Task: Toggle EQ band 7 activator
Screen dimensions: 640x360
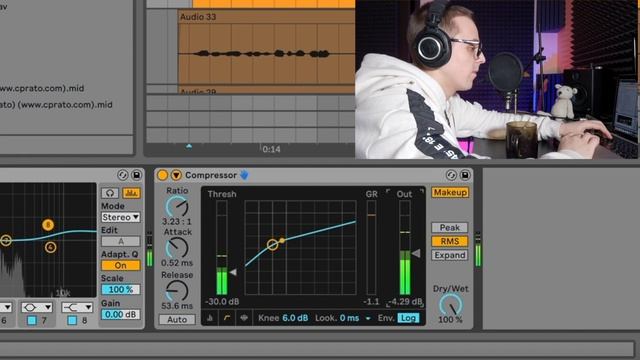Action: tap(31, 320)
